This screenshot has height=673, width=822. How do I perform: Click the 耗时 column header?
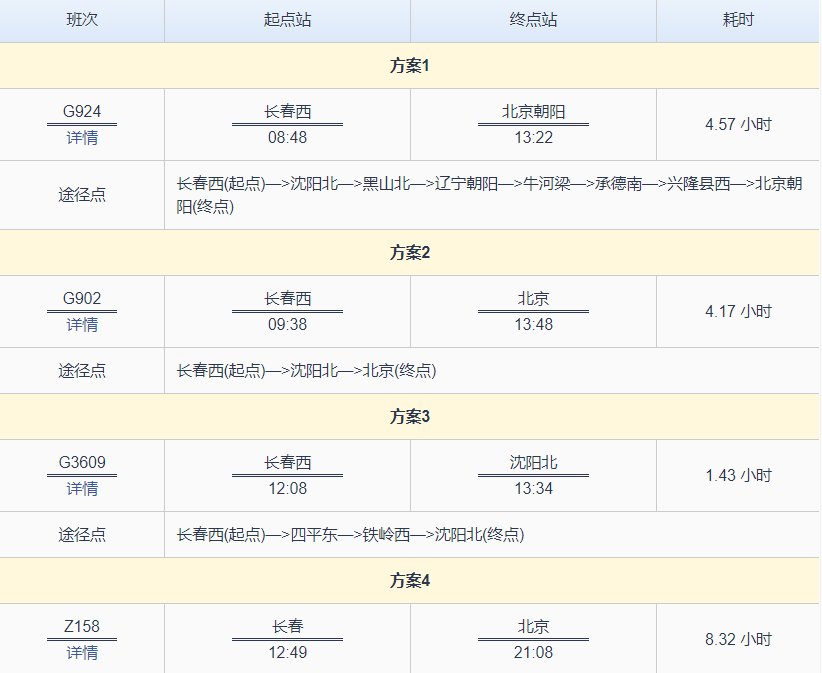737,20
